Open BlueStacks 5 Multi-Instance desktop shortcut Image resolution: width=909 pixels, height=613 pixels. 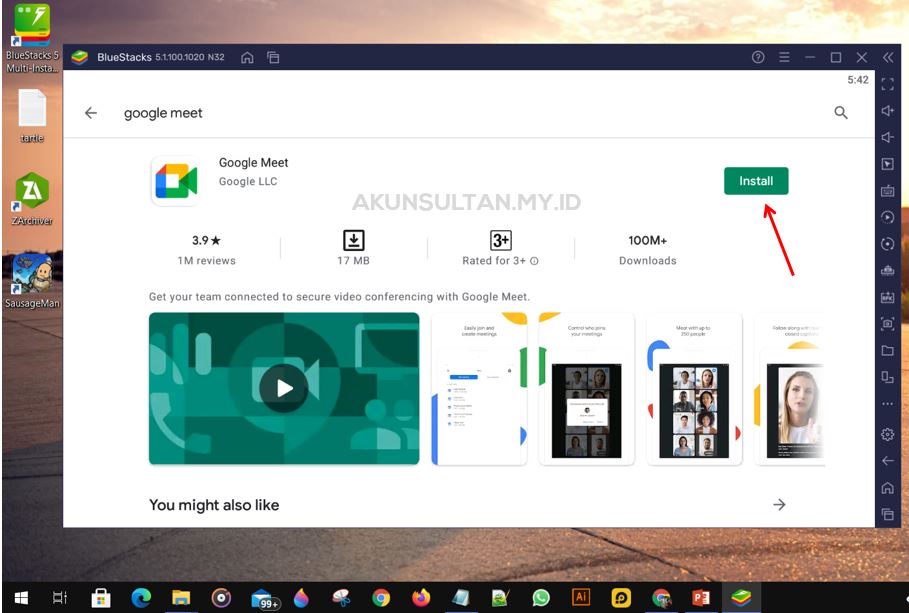pos(32,38)
